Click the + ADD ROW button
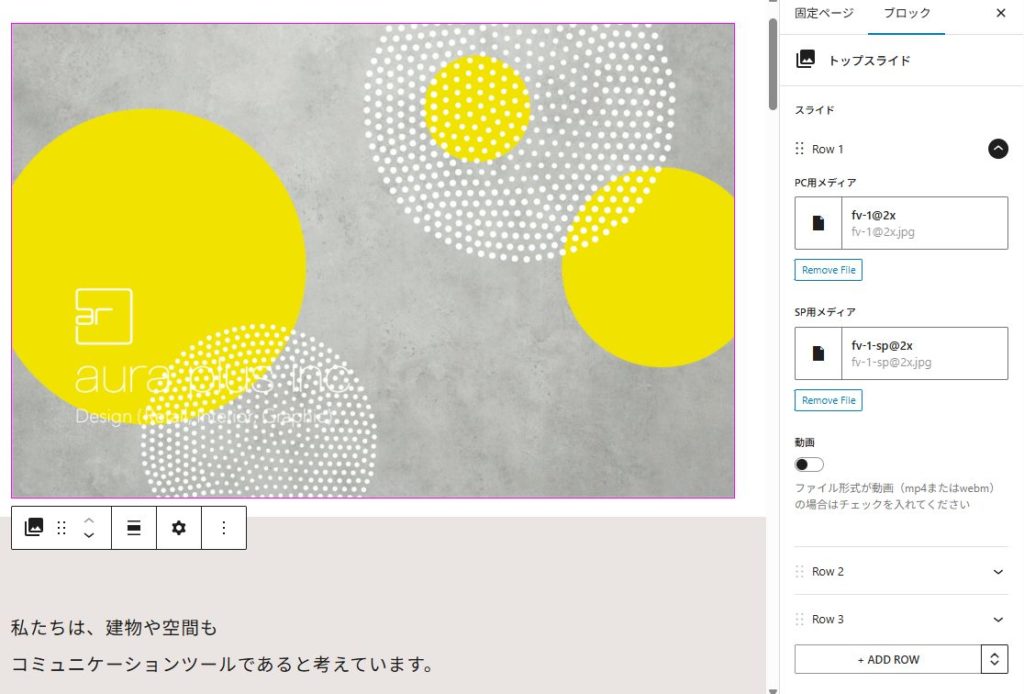The height and width of the screenshot is (694, 1024). pos(888,659)
